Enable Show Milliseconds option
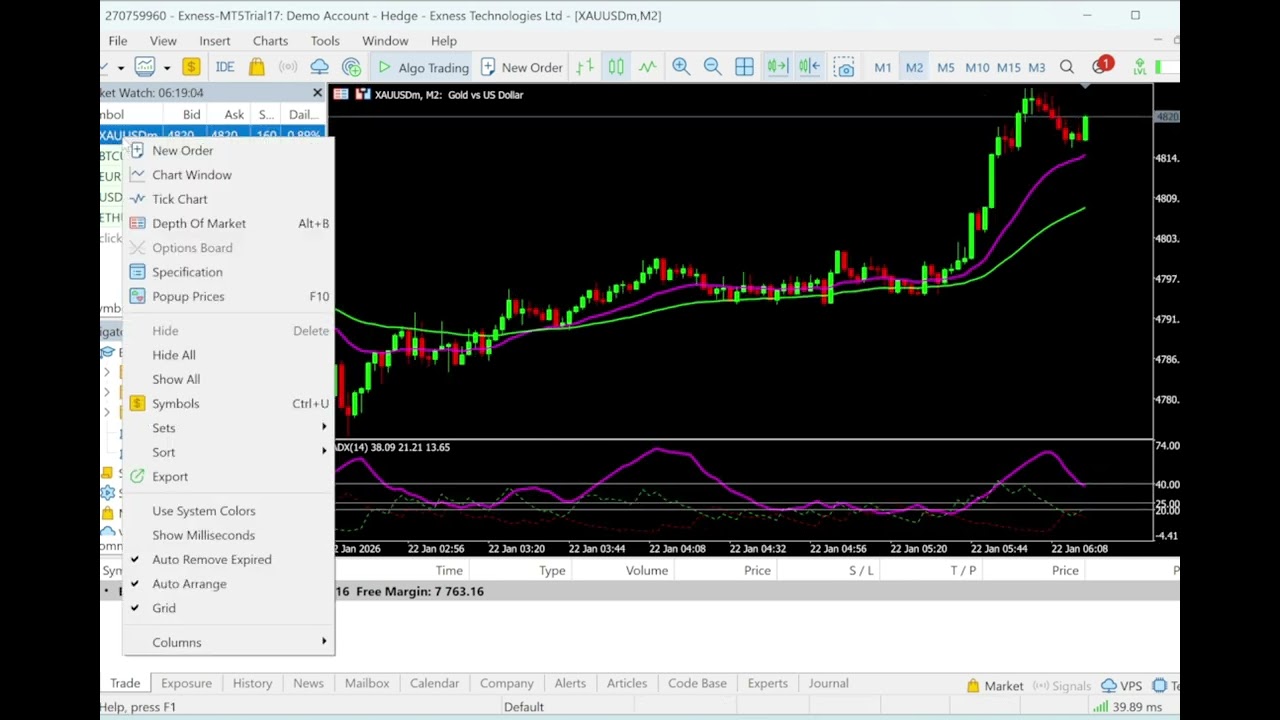 click(x=228, y=535)
